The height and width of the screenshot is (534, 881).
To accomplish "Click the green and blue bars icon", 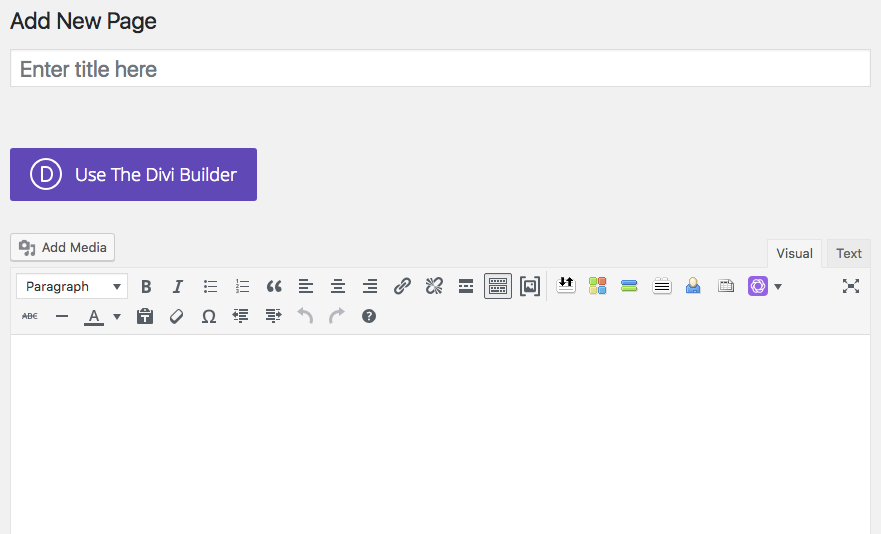I will coord(629,286).
